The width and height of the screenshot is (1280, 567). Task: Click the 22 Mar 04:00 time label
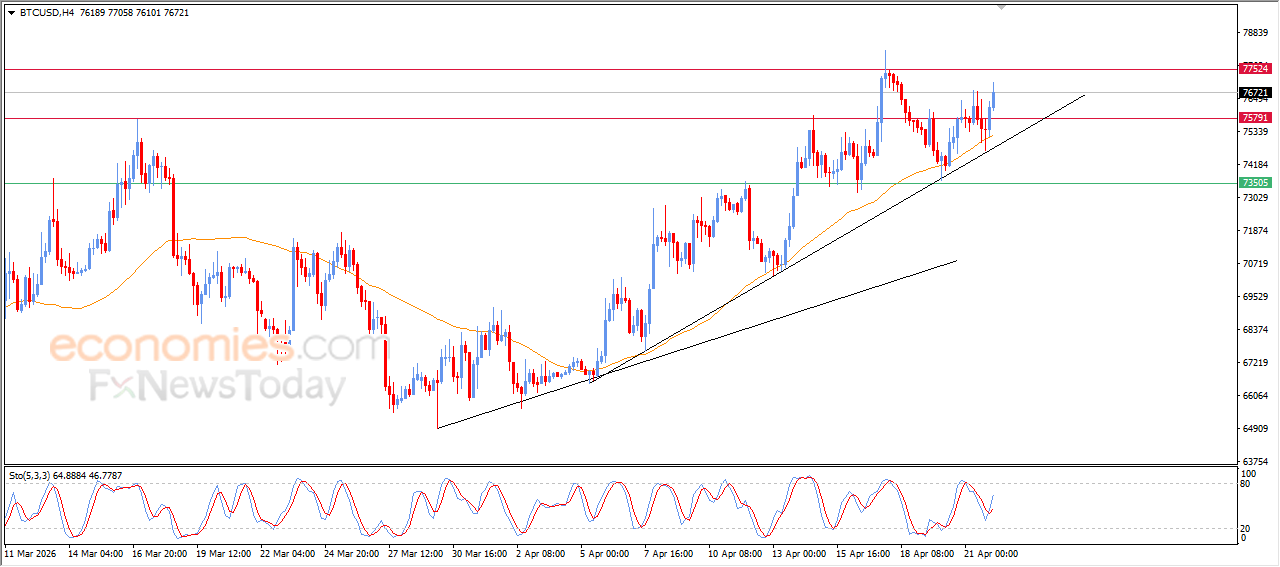[289, 553]
